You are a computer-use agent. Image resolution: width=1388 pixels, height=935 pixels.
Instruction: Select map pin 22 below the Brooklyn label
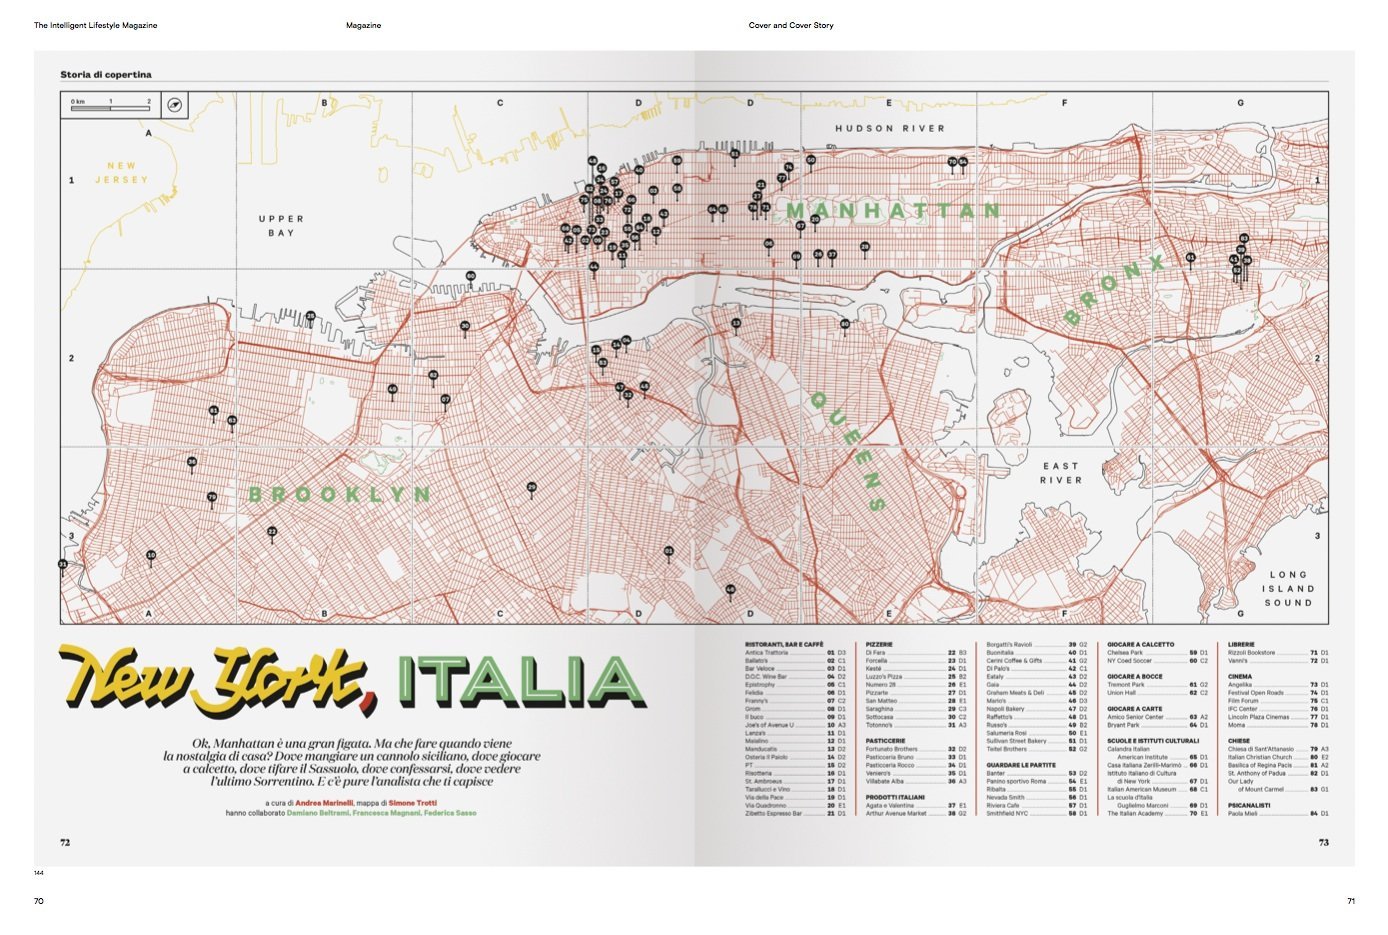point(272,533)
